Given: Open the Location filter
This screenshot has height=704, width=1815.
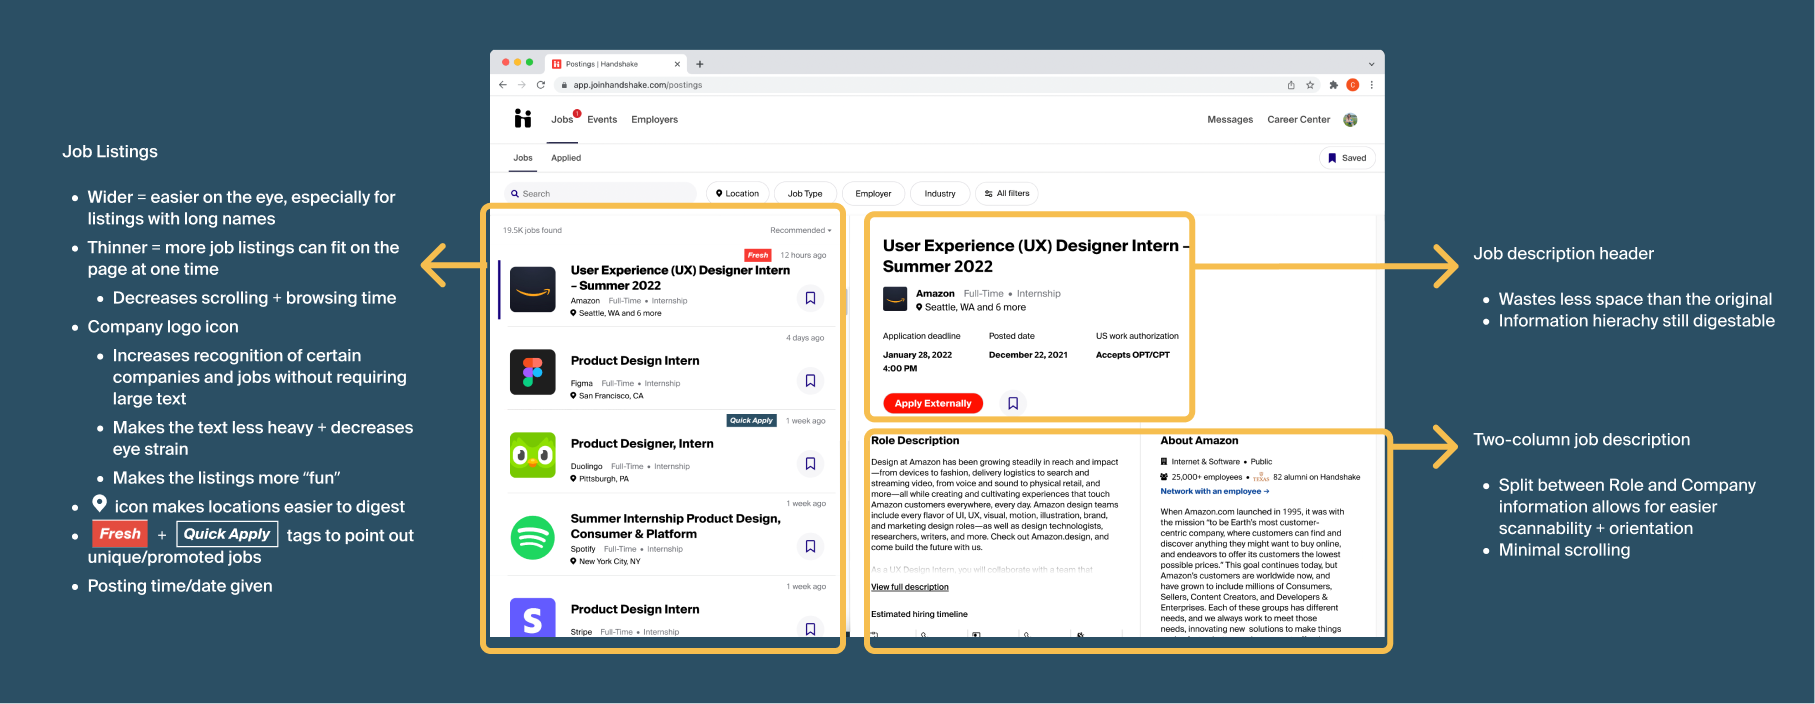Looking at the screenshot, I should (x=738, y=193).
